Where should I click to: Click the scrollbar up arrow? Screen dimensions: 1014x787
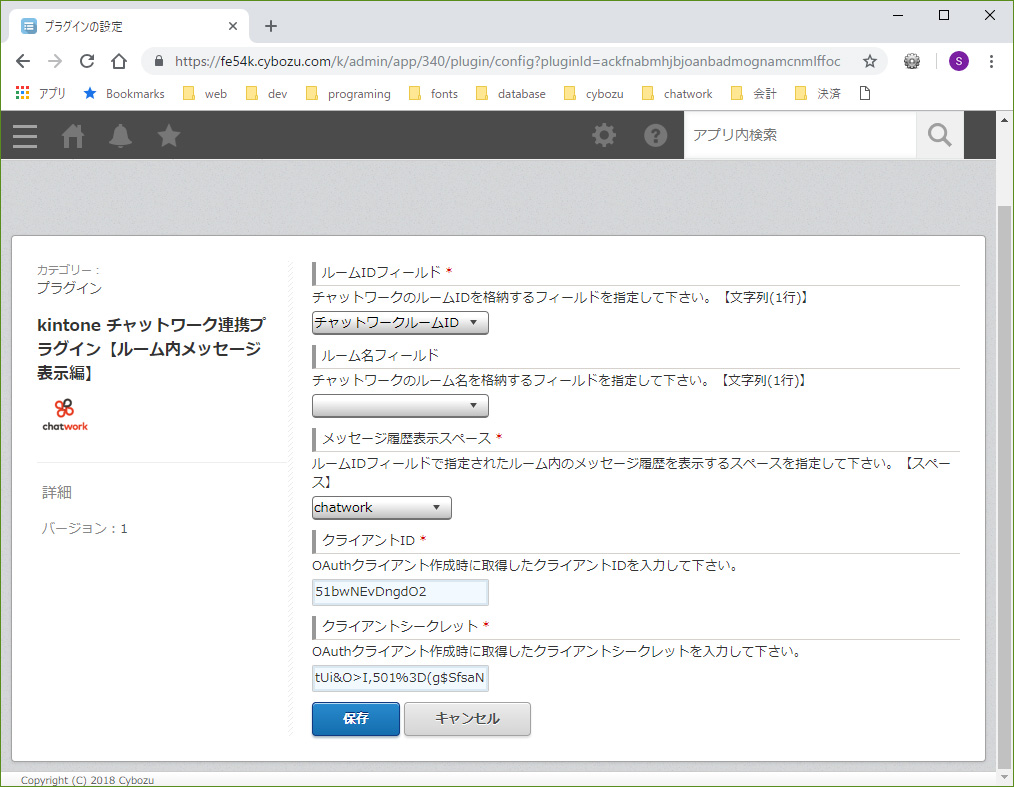tap(1004, 120)
